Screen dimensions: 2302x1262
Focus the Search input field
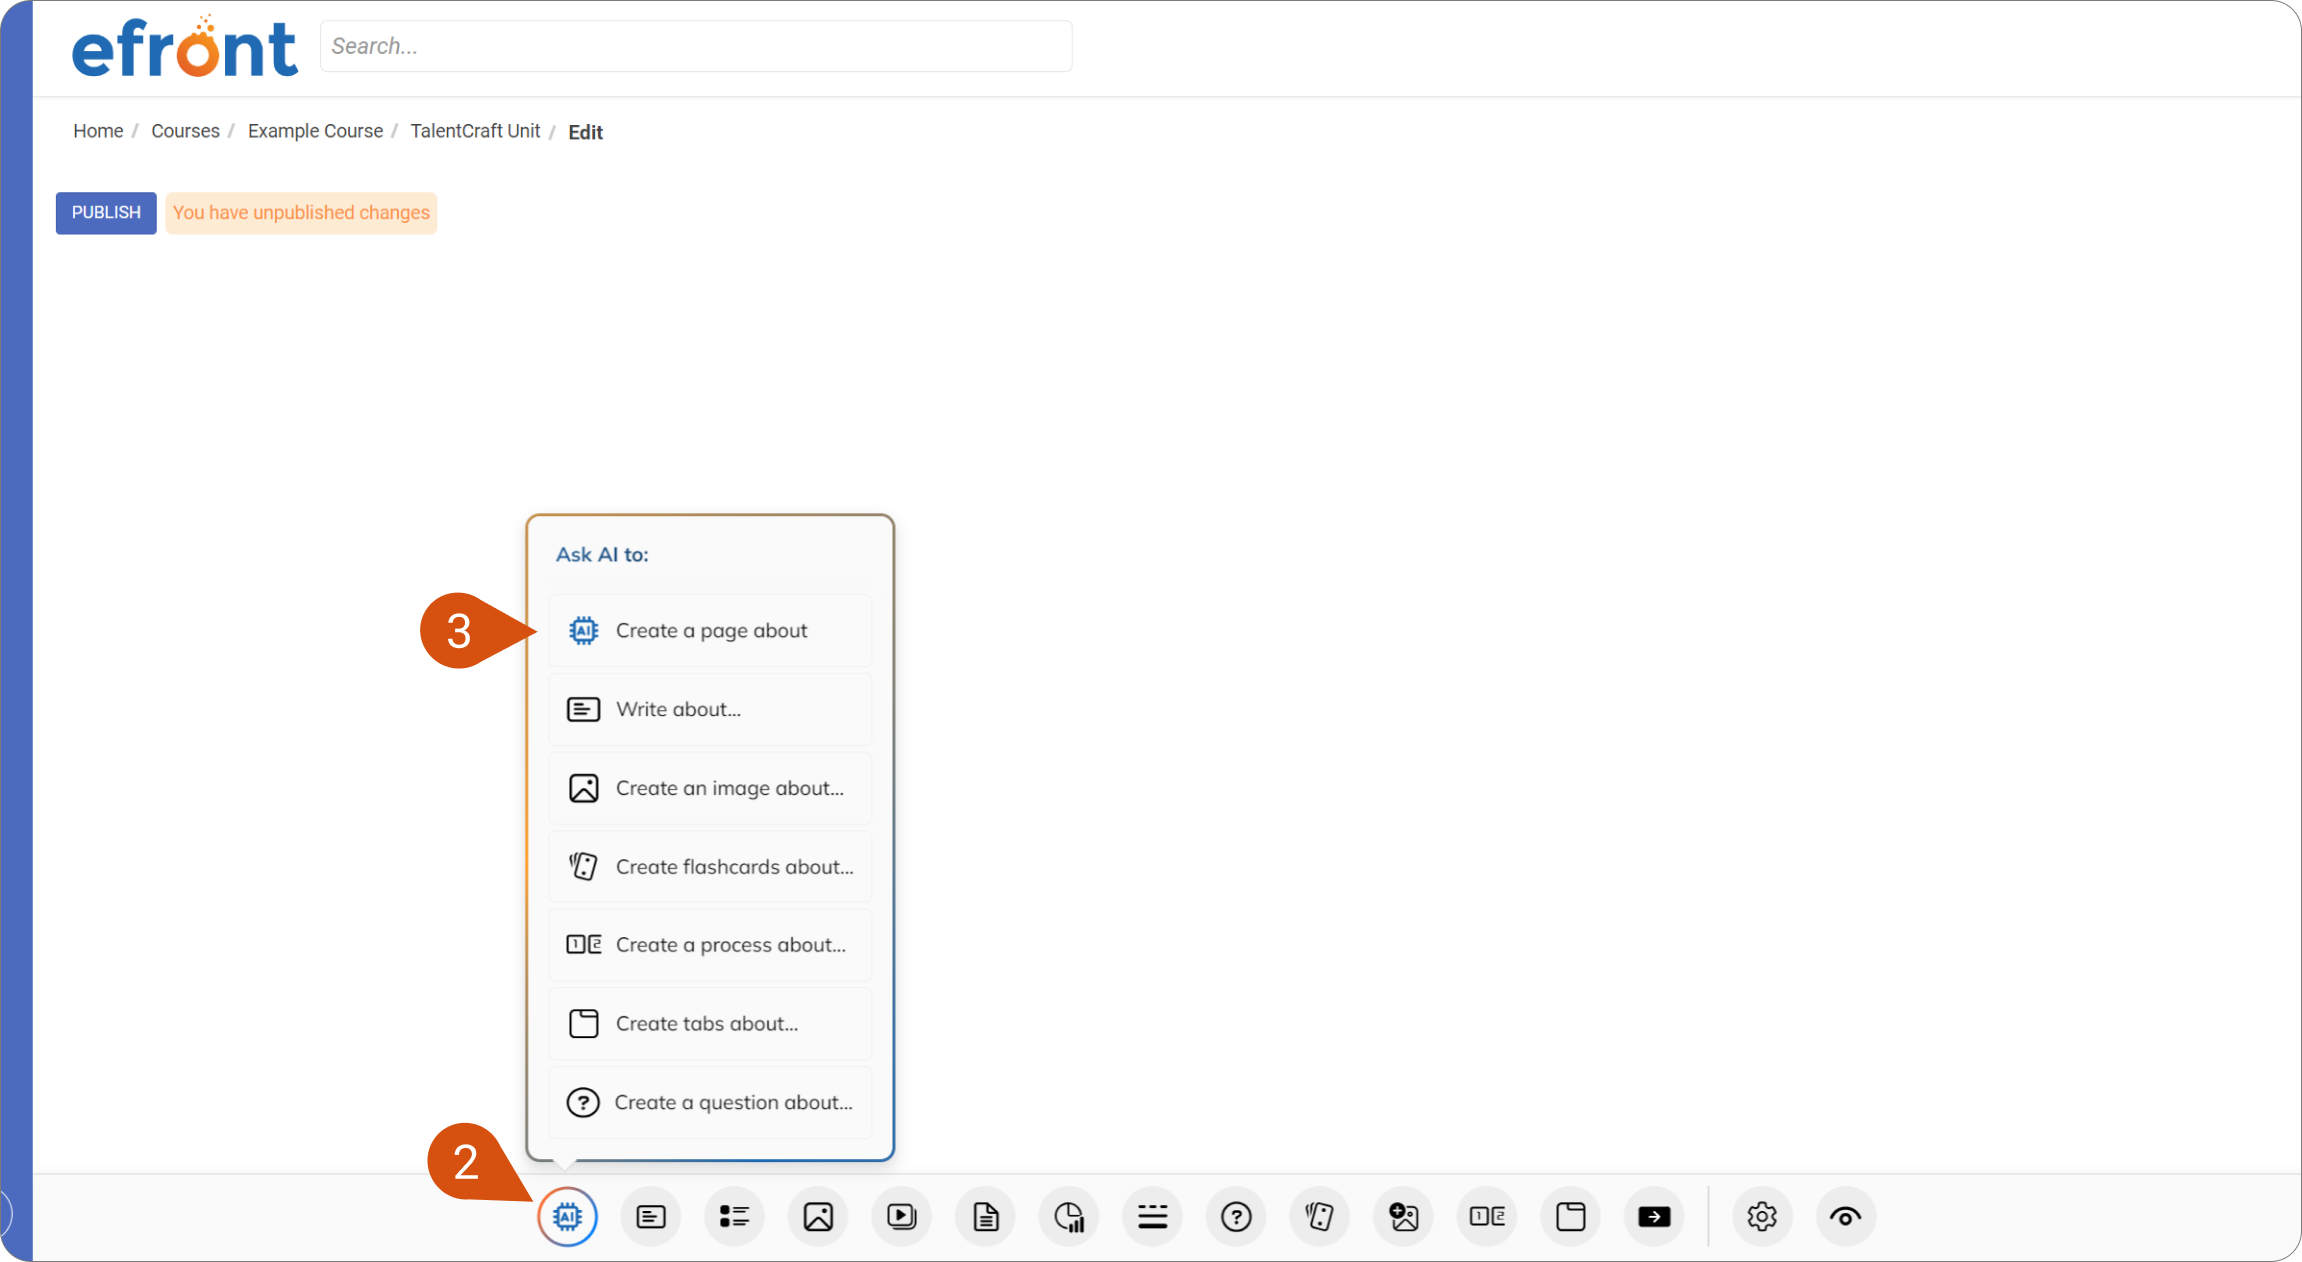(696, 46)
